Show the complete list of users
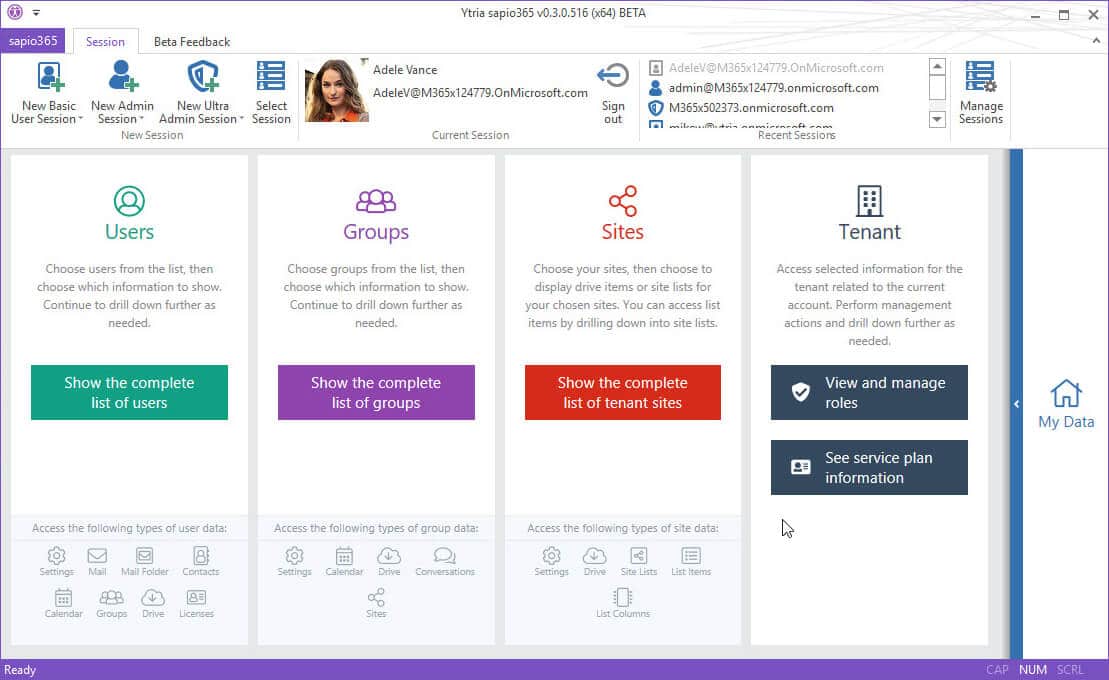The width and height of the screenshot is (1109, 680). [129, 393]
